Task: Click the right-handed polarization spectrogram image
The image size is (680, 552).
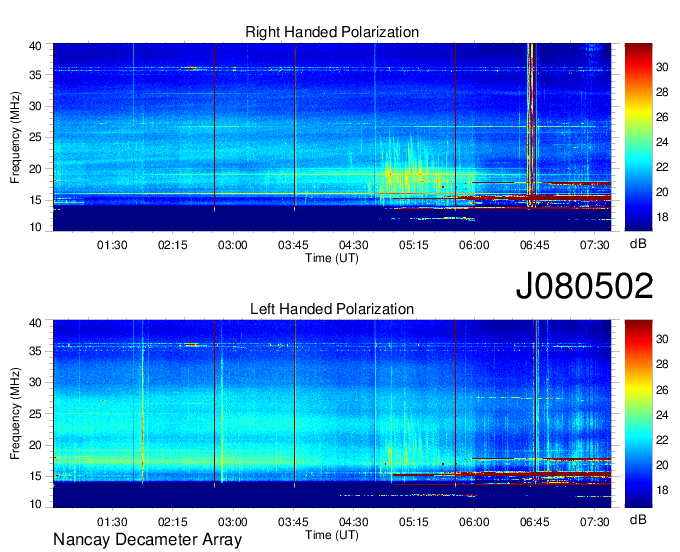Action: [332, 137]
